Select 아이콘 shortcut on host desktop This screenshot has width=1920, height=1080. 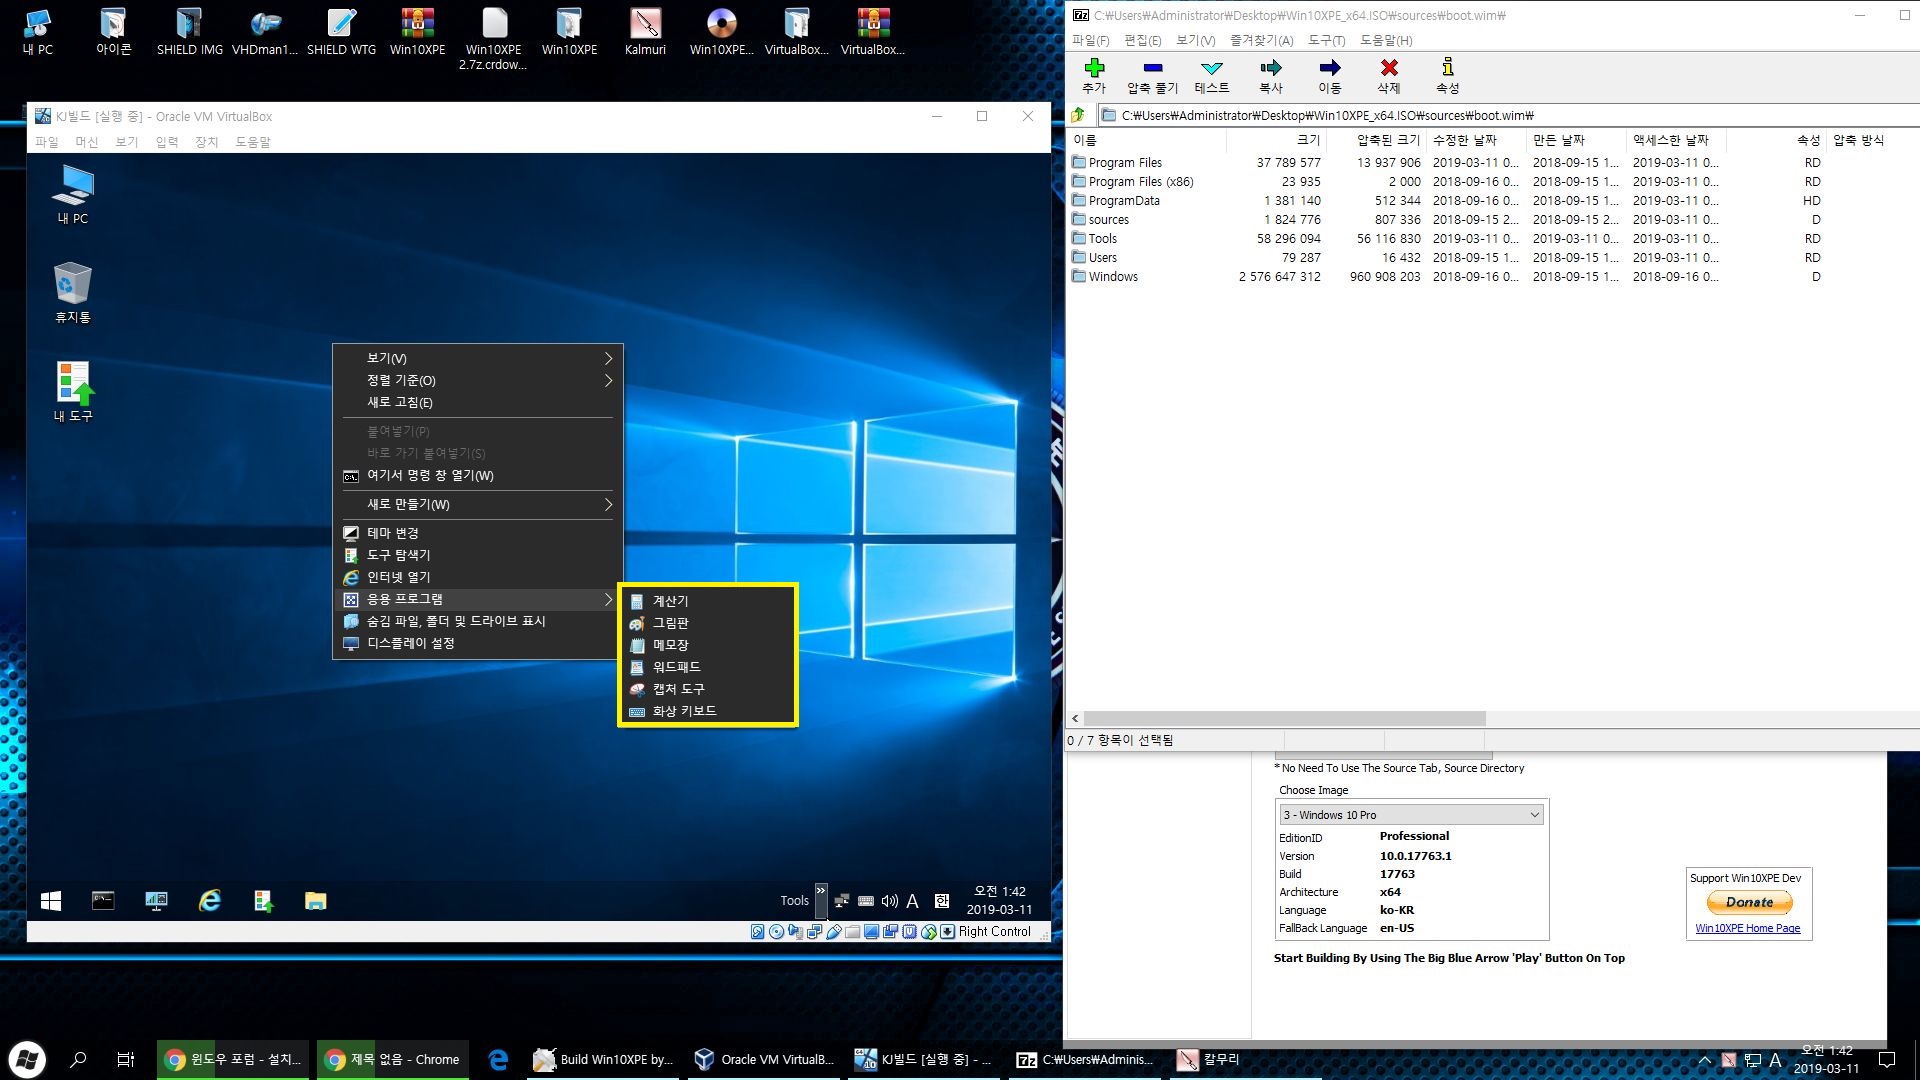click(x=113, y=31)
